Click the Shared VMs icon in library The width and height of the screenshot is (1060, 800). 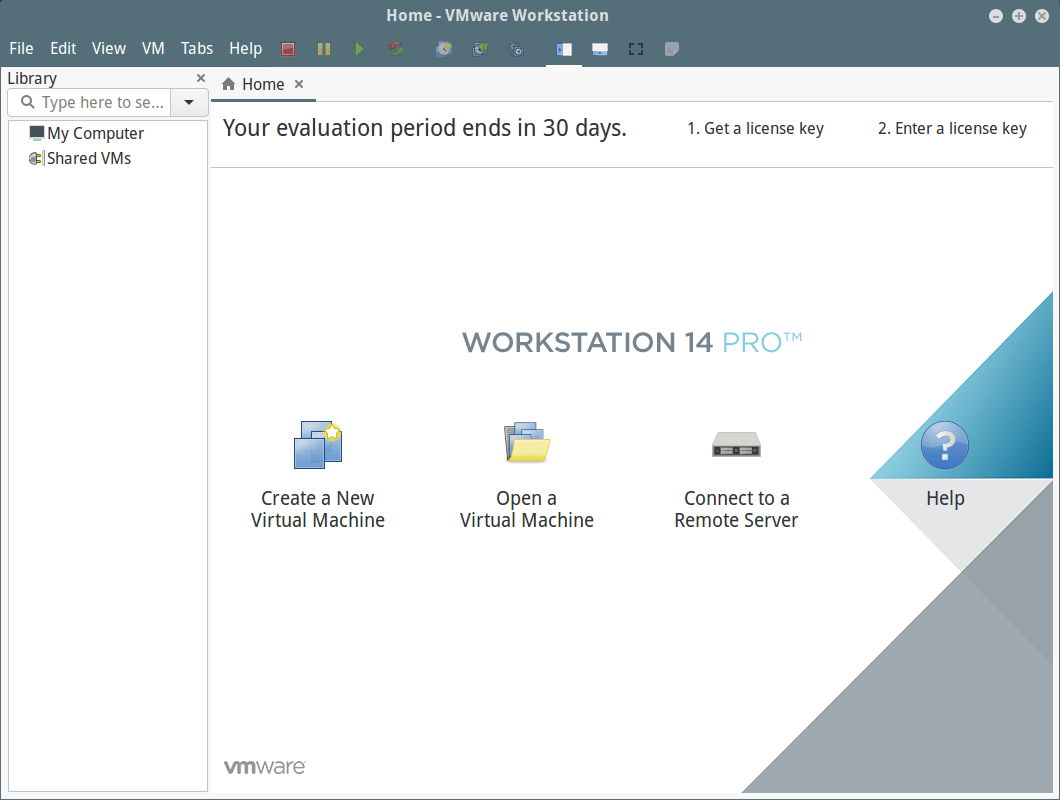point(36,158)
